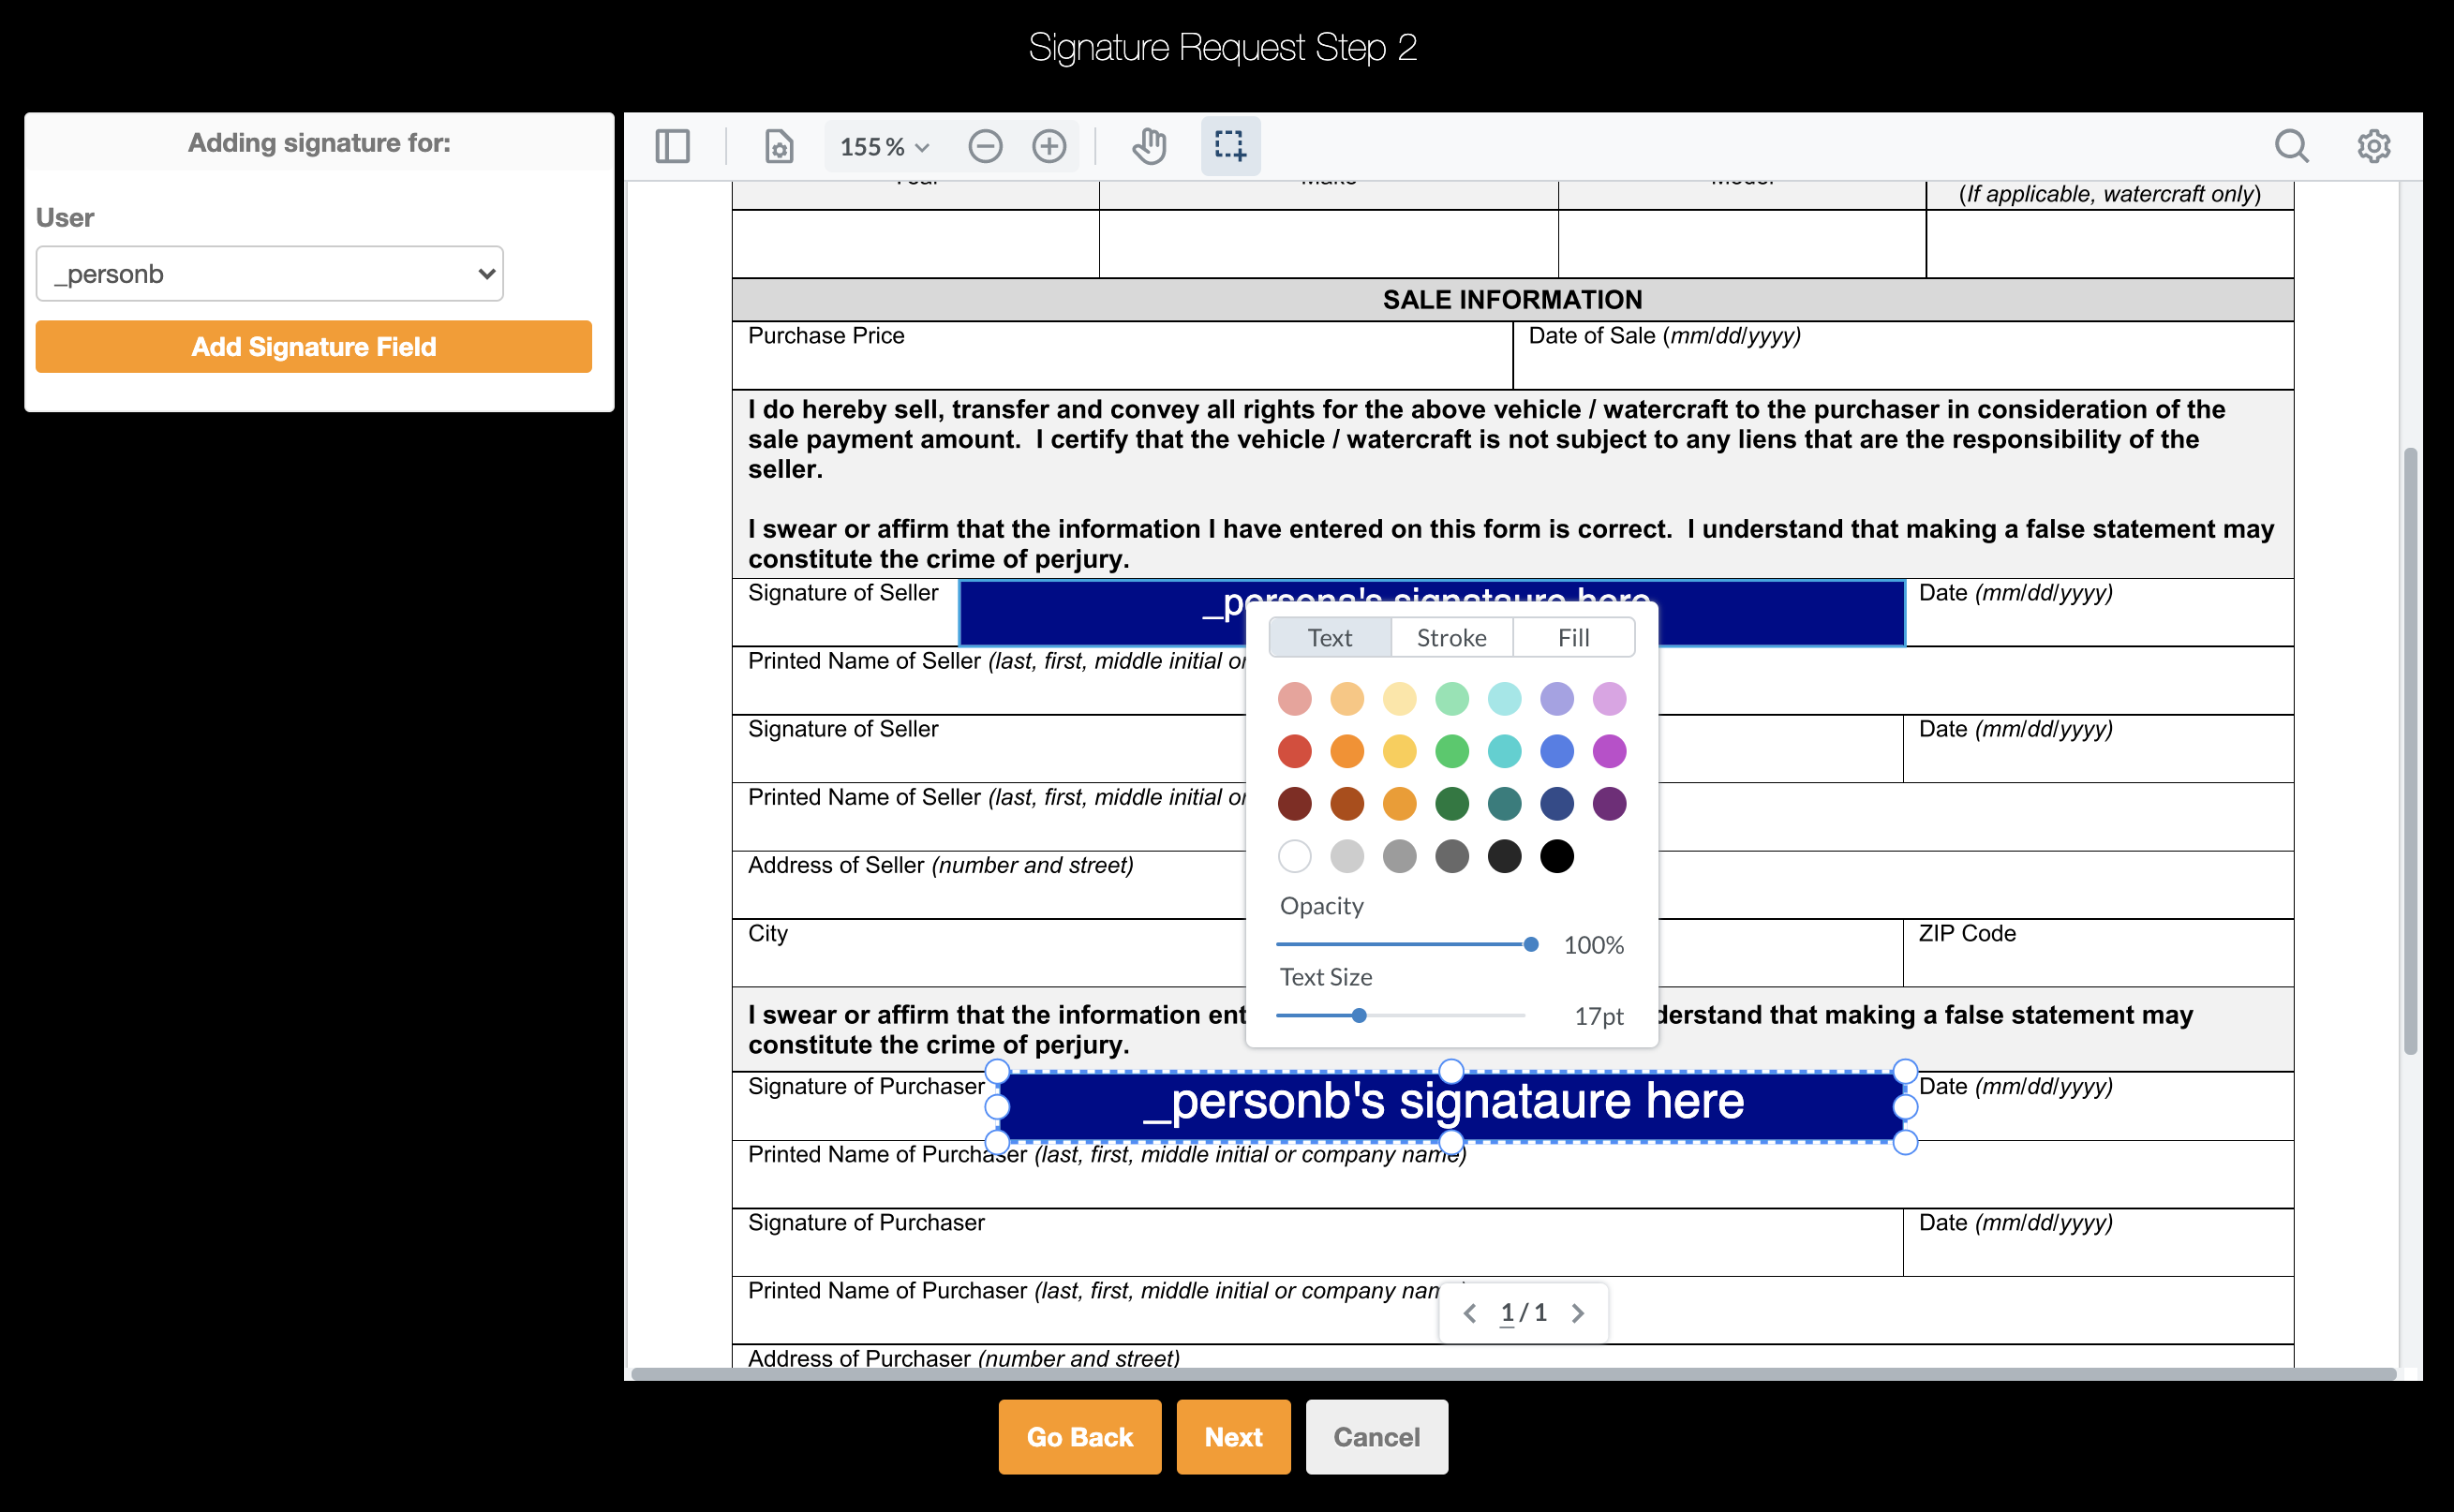Screen dimensions: 2454x1512
Task: Click the 'SALE INFORMATION' heading
Action: click(1512, 300)
